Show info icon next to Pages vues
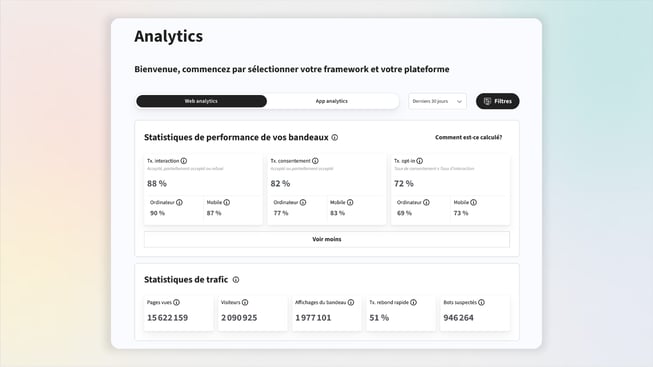This screenshot has height=367, width=653. coord(177,302)
